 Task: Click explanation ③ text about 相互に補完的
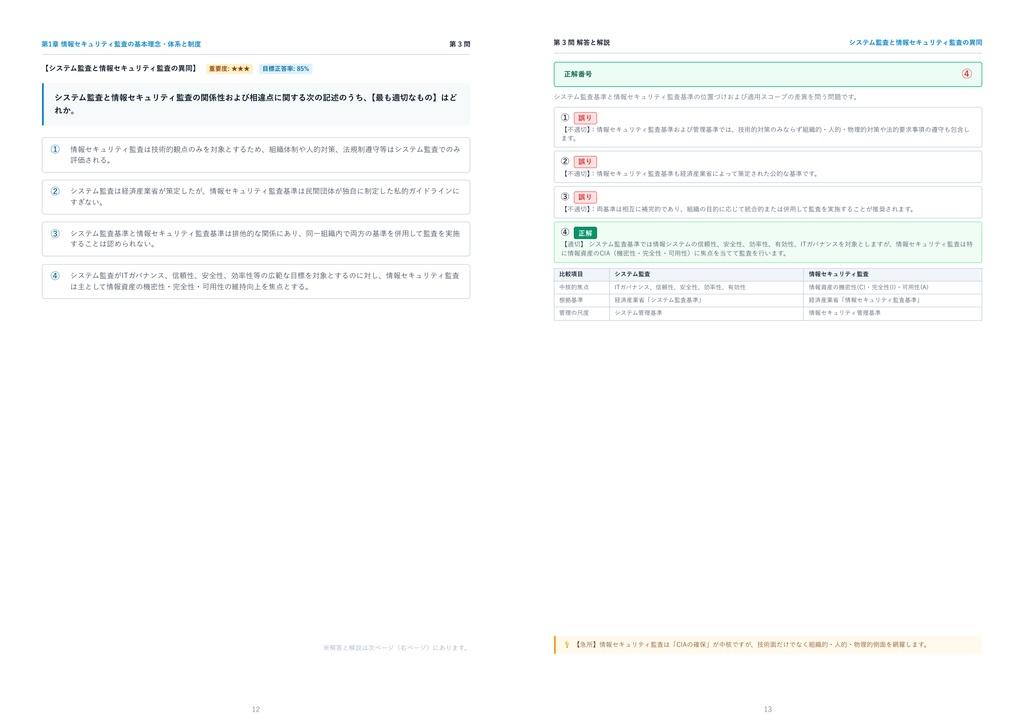(x=738, y=210)
